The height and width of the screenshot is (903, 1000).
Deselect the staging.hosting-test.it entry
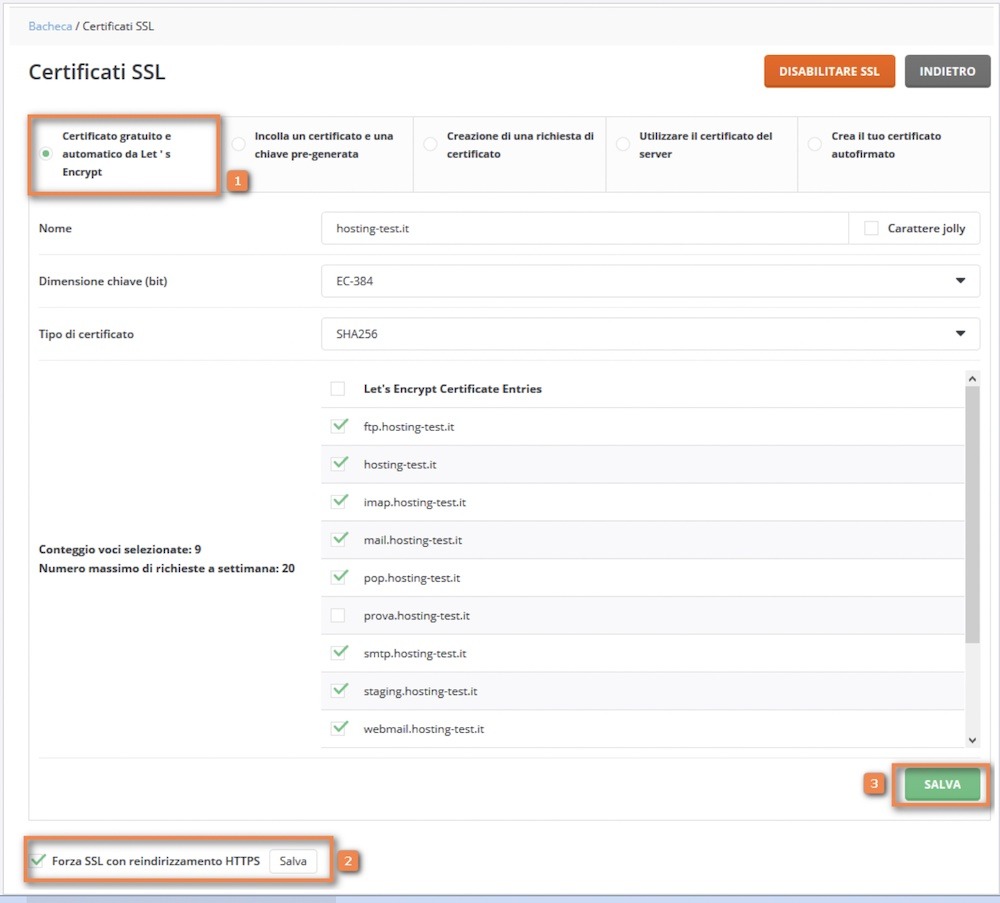coord(339,691)
